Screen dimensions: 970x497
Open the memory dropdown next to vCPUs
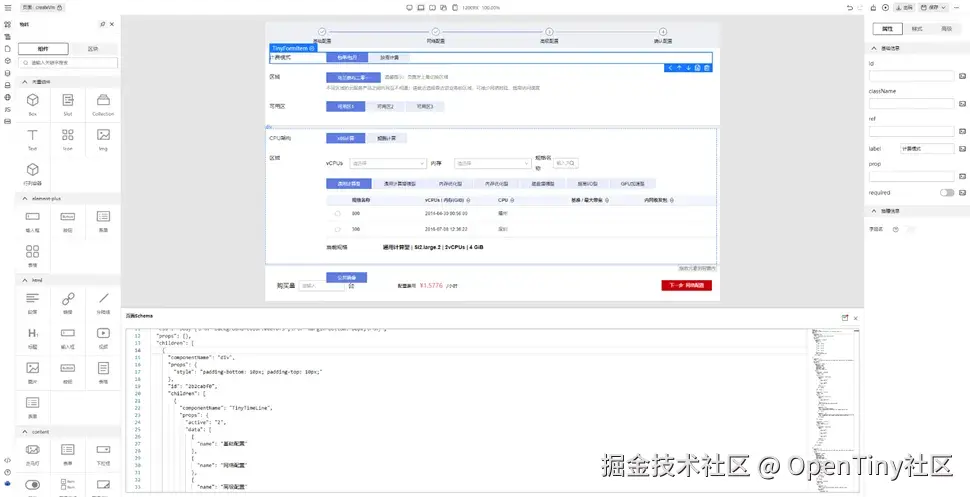pyautogui.click(x=492, y=163)
